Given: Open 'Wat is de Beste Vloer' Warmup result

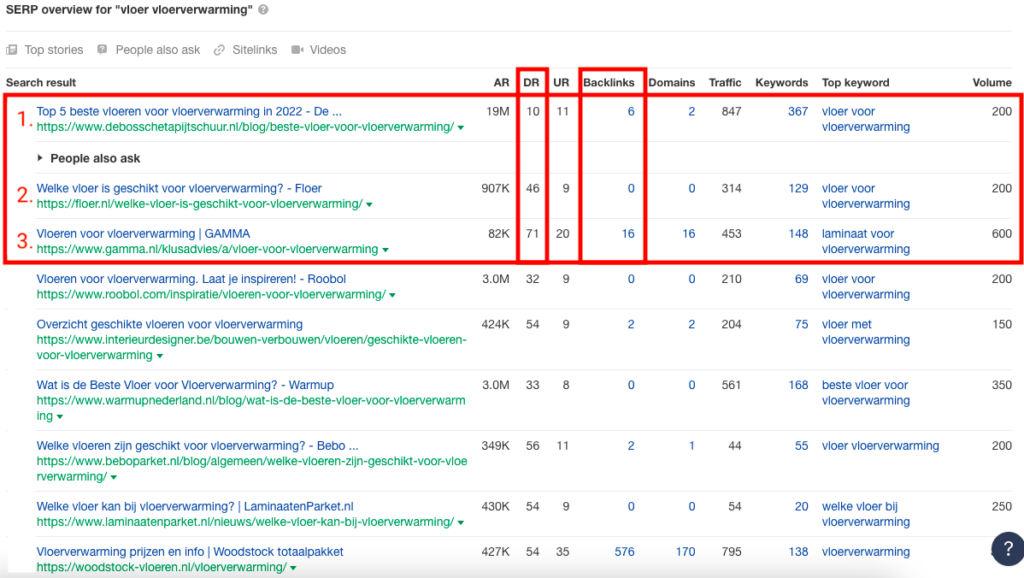Looking at the screenshot, I should coord(185,385).
